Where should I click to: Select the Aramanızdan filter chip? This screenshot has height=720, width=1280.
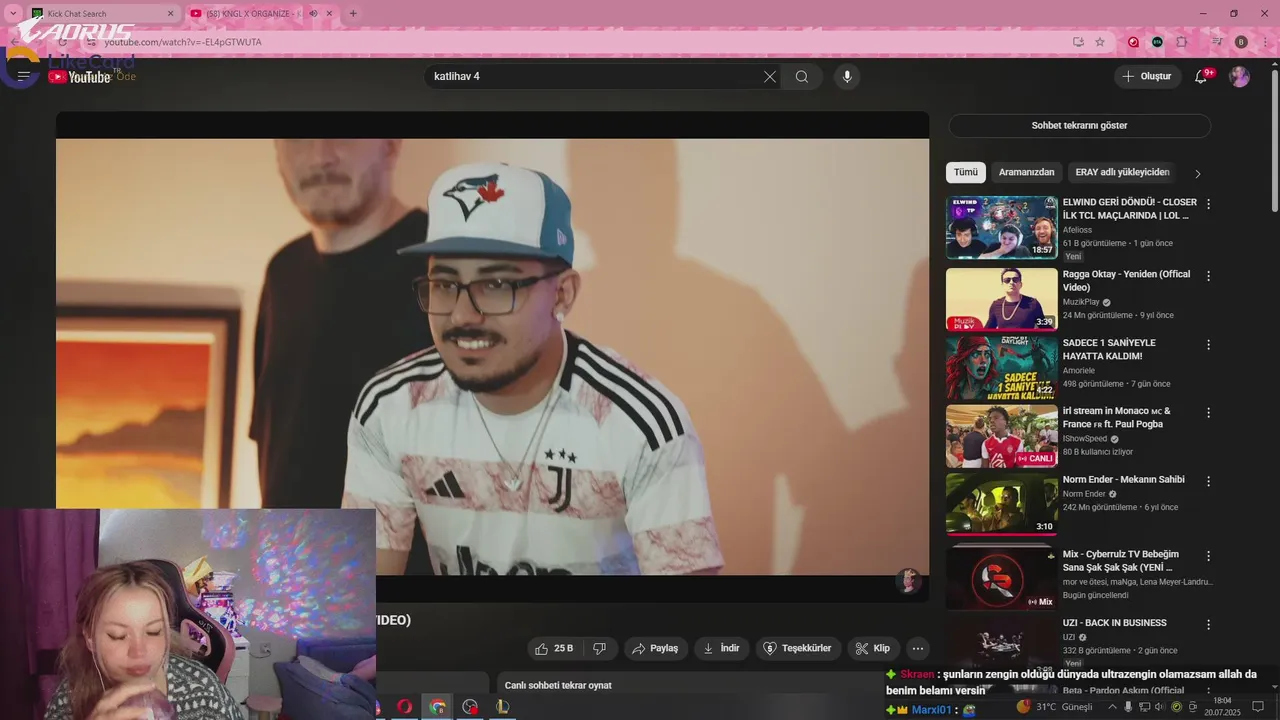point(1026,172)
